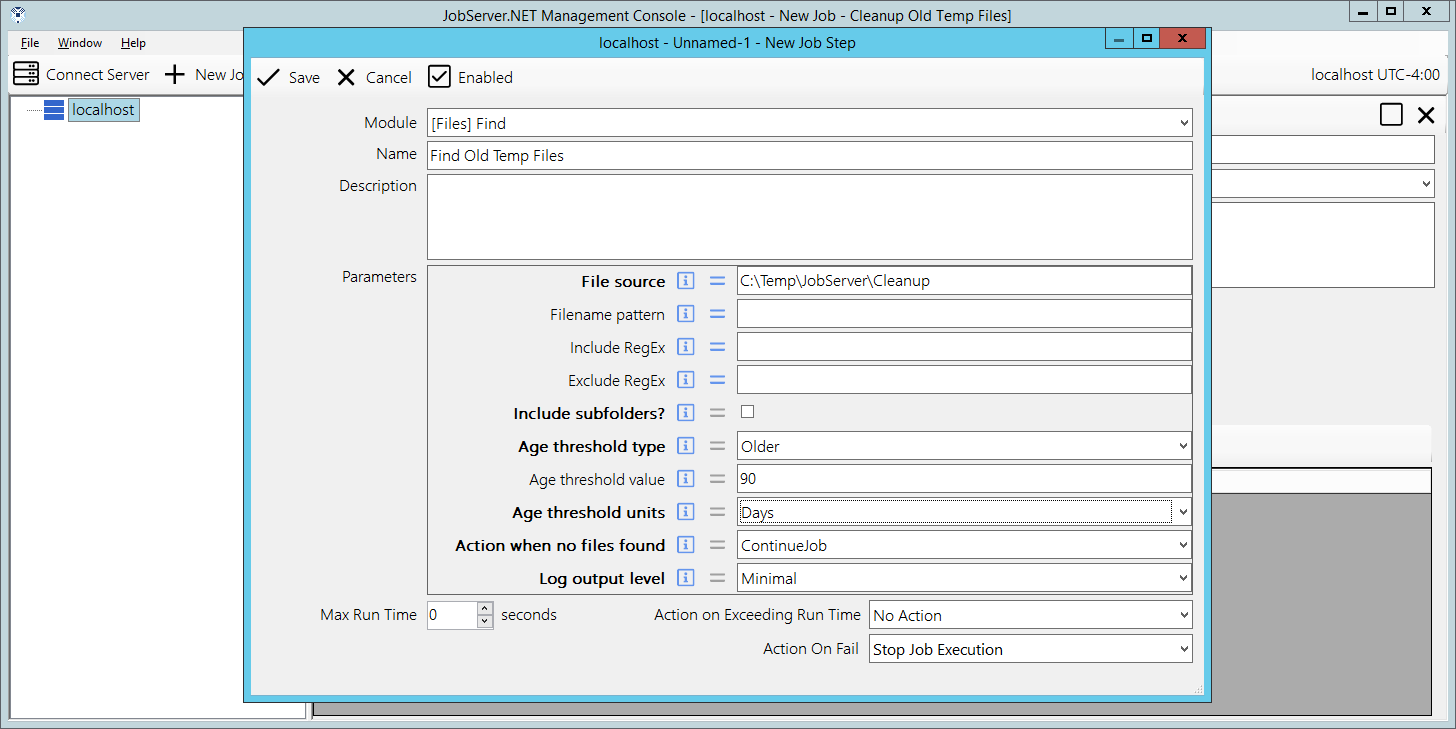The width and height of the screenshot is (1456, 729).
Task: Open the Window menu
Action: (80, 43)
